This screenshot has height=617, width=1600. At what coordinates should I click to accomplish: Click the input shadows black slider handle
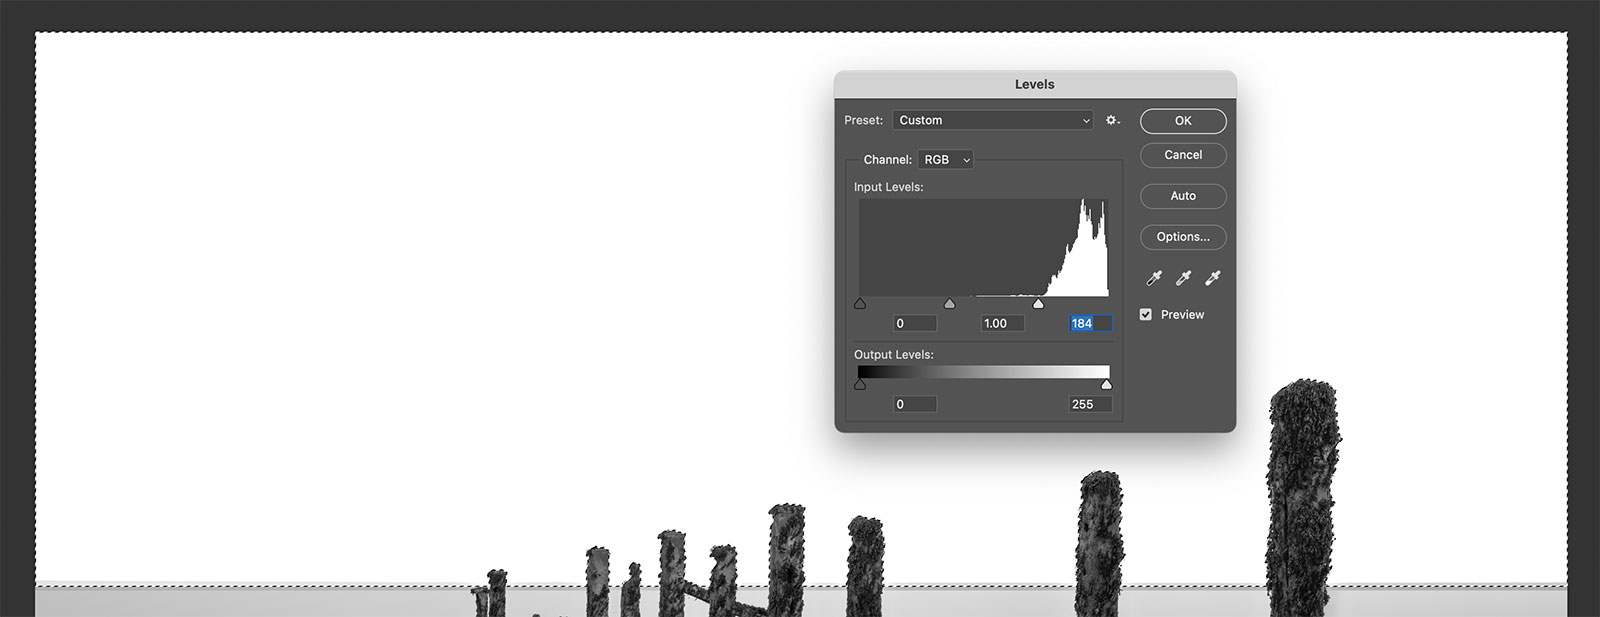860,304
